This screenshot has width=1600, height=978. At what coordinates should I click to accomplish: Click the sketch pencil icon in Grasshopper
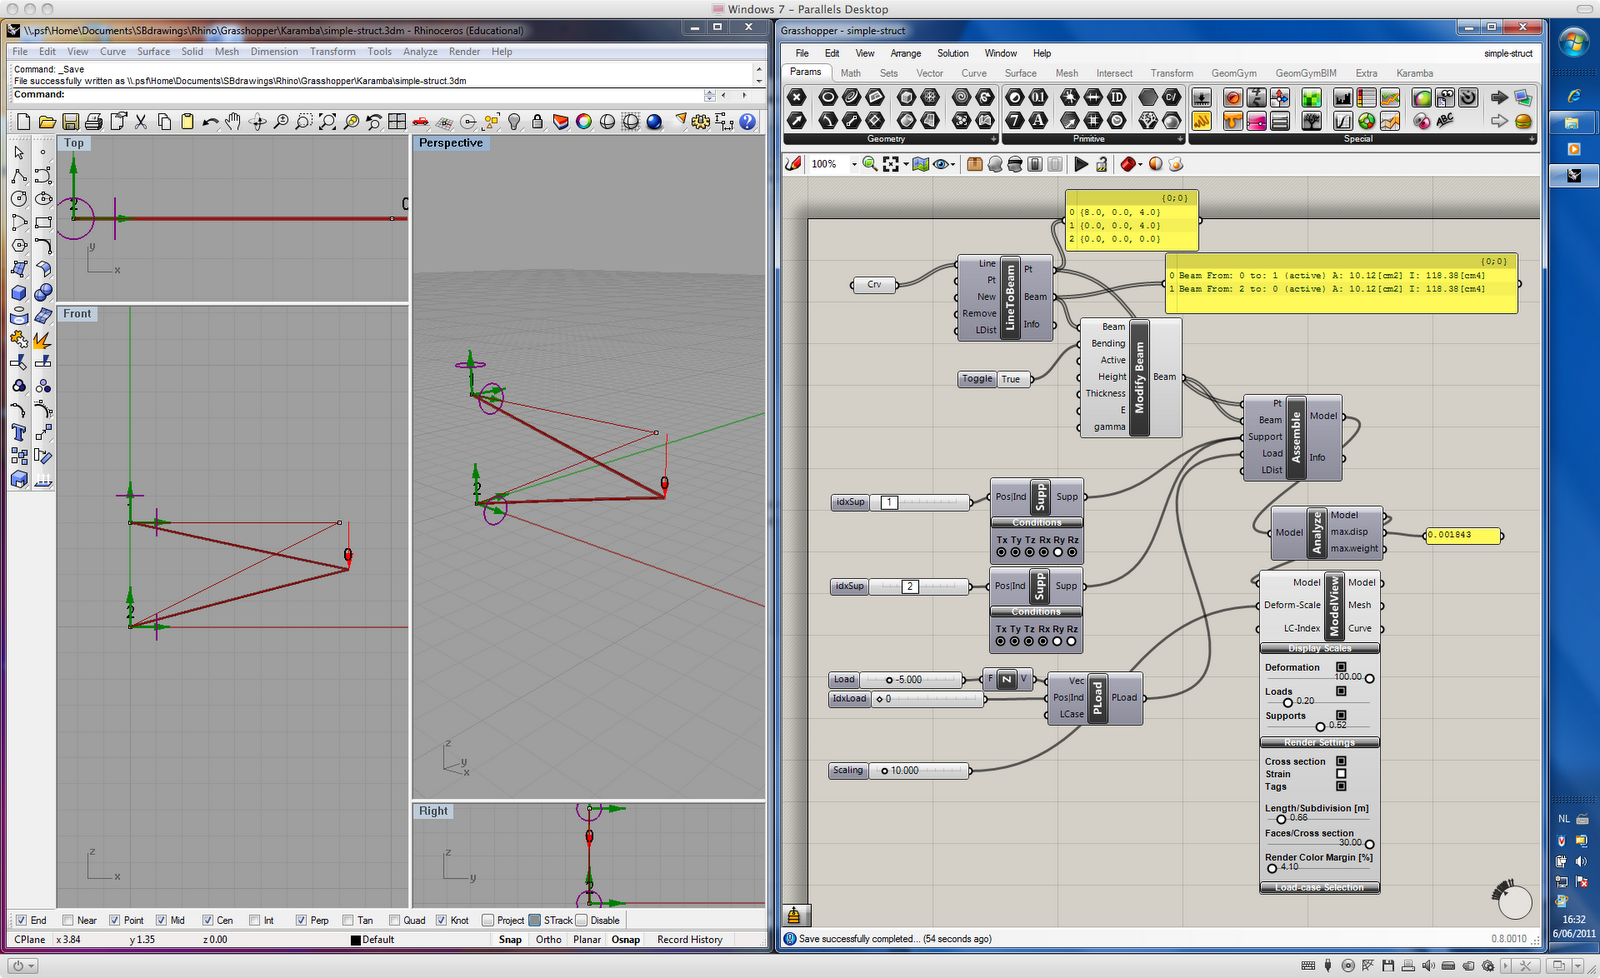click(x=794, y=164)
